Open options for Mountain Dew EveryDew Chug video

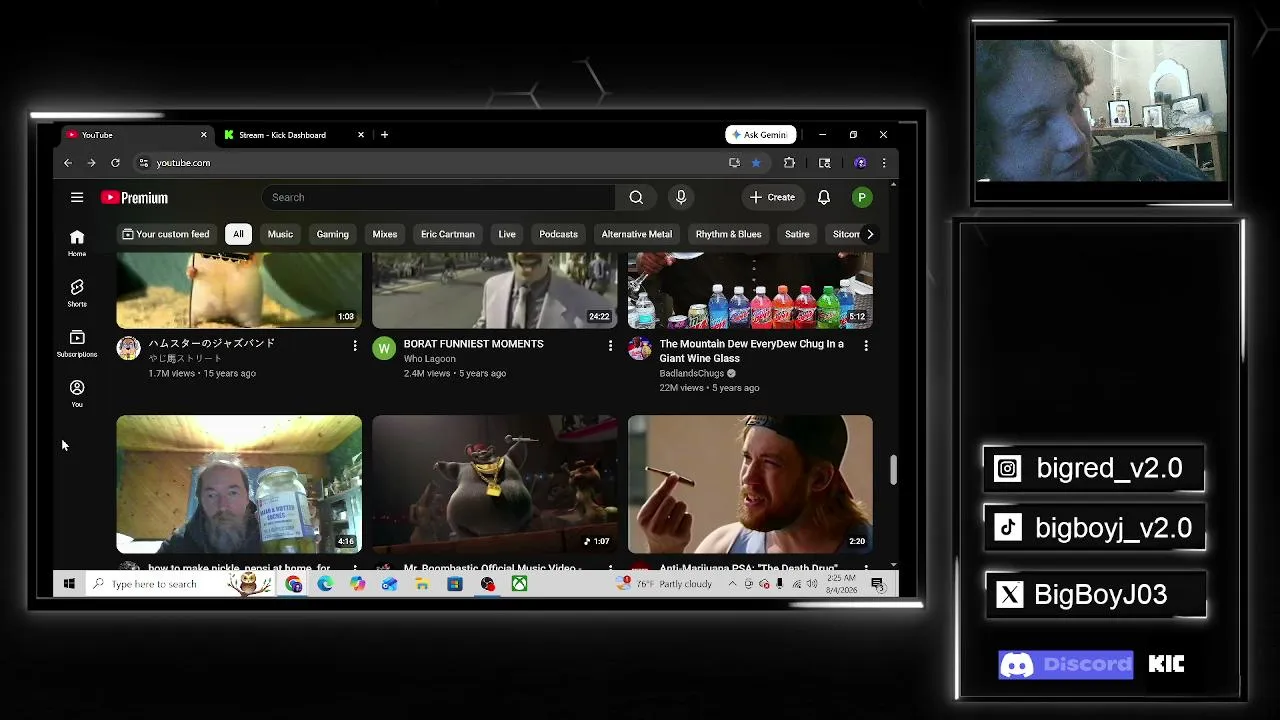[866, 345]
